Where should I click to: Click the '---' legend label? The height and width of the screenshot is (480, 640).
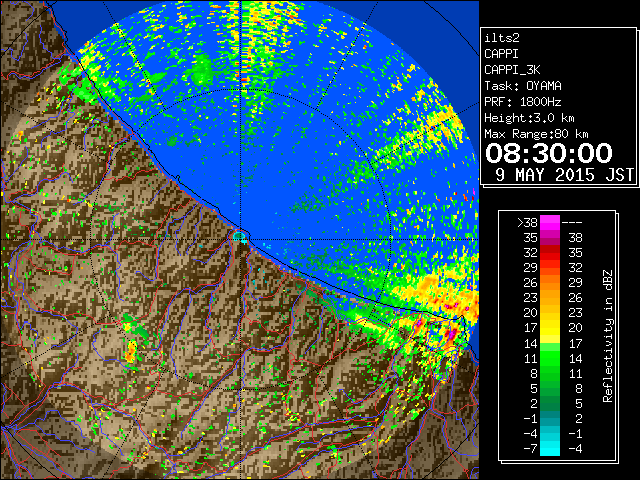click(572, 222)
